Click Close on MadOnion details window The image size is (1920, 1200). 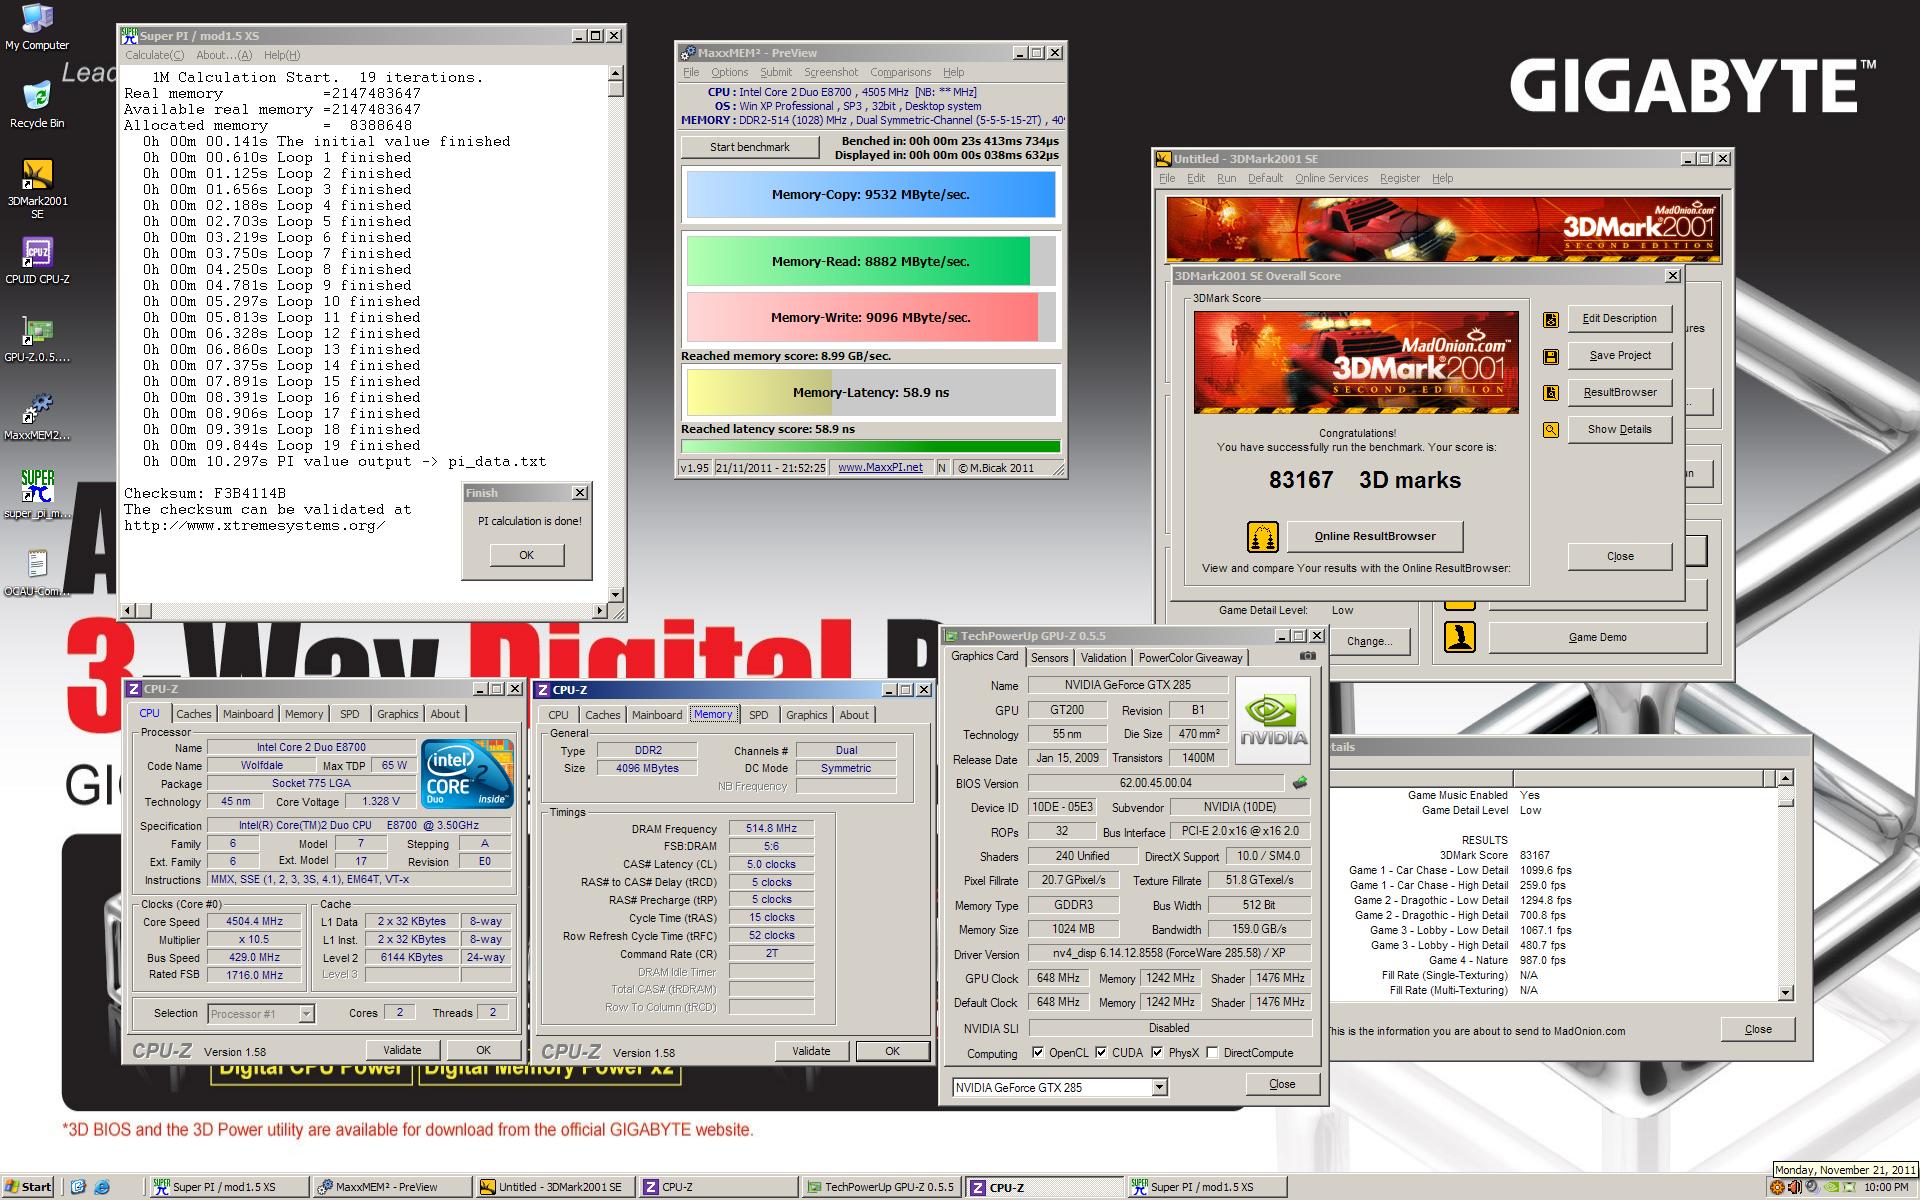pyautogui.click(x=1758, y=1029)
